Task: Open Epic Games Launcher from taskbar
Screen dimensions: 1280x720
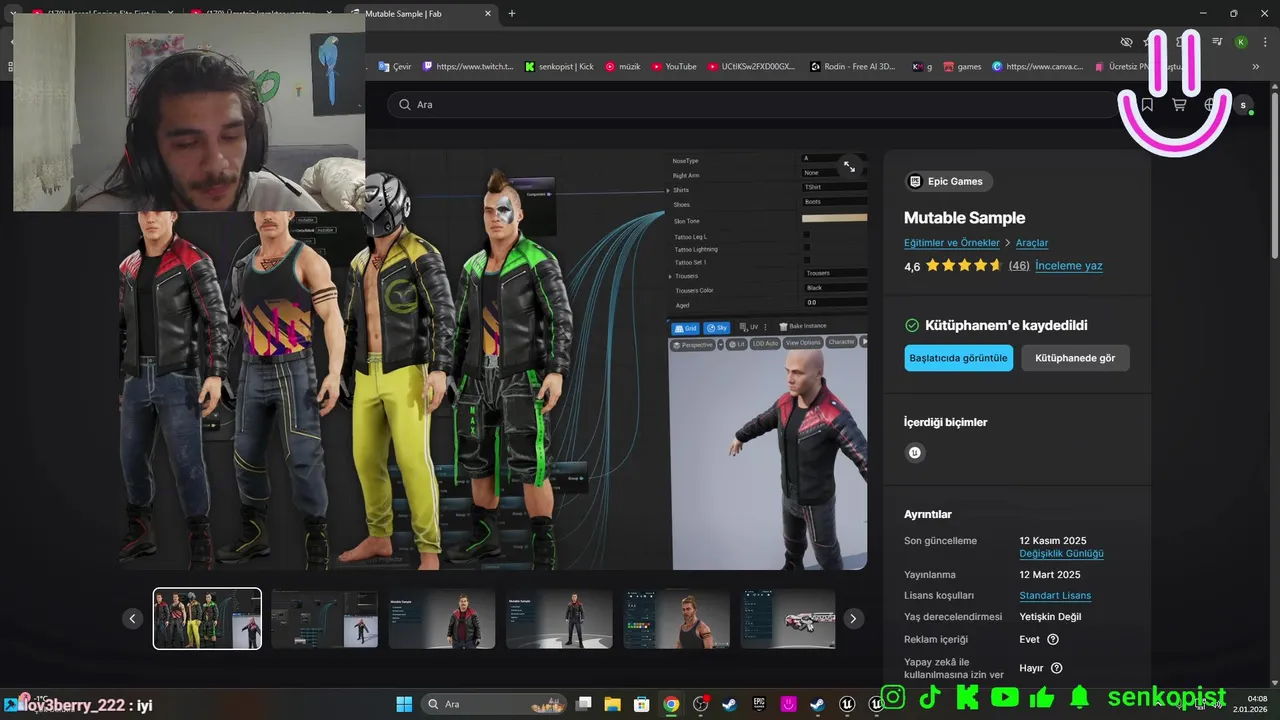Action: [x=759, y=704]
